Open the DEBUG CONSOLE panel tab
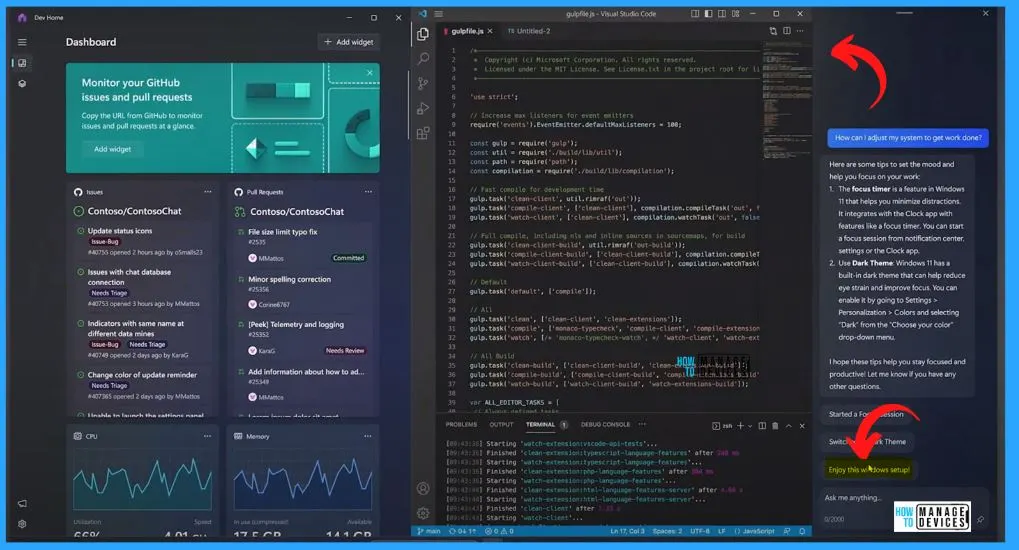This screenshot has height=550, width=1019. (x=606, y=425)
